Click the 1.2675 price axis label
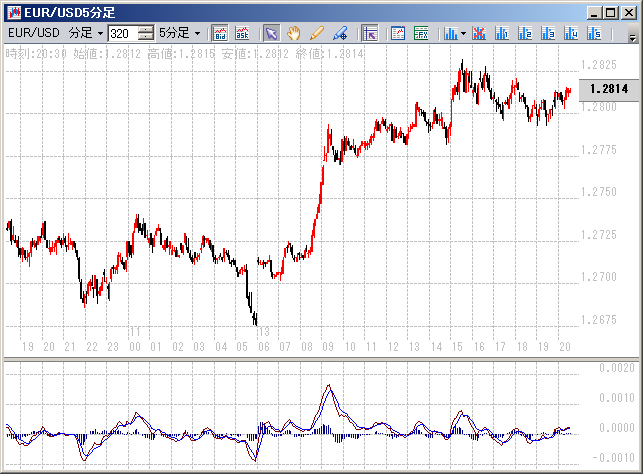The width and height of the screenshot is (643, 474). point(599,319)
